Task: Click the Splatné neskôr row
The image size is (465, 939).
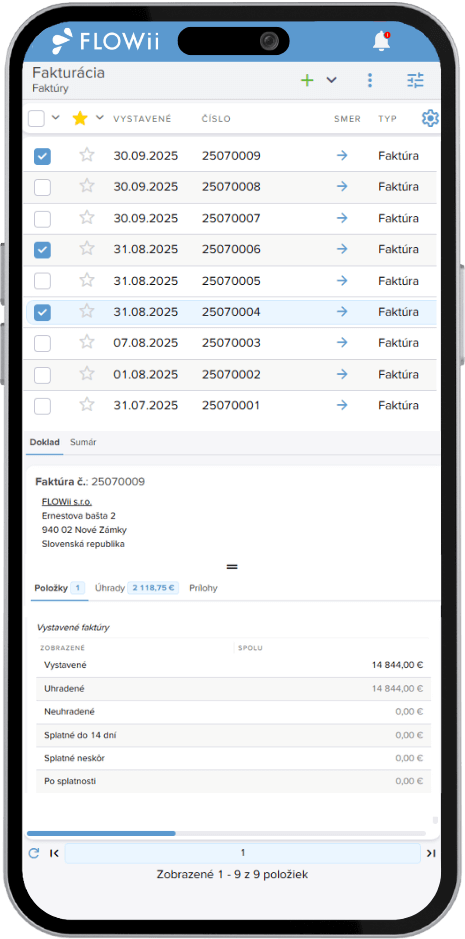Action: (x=233, y=758)
